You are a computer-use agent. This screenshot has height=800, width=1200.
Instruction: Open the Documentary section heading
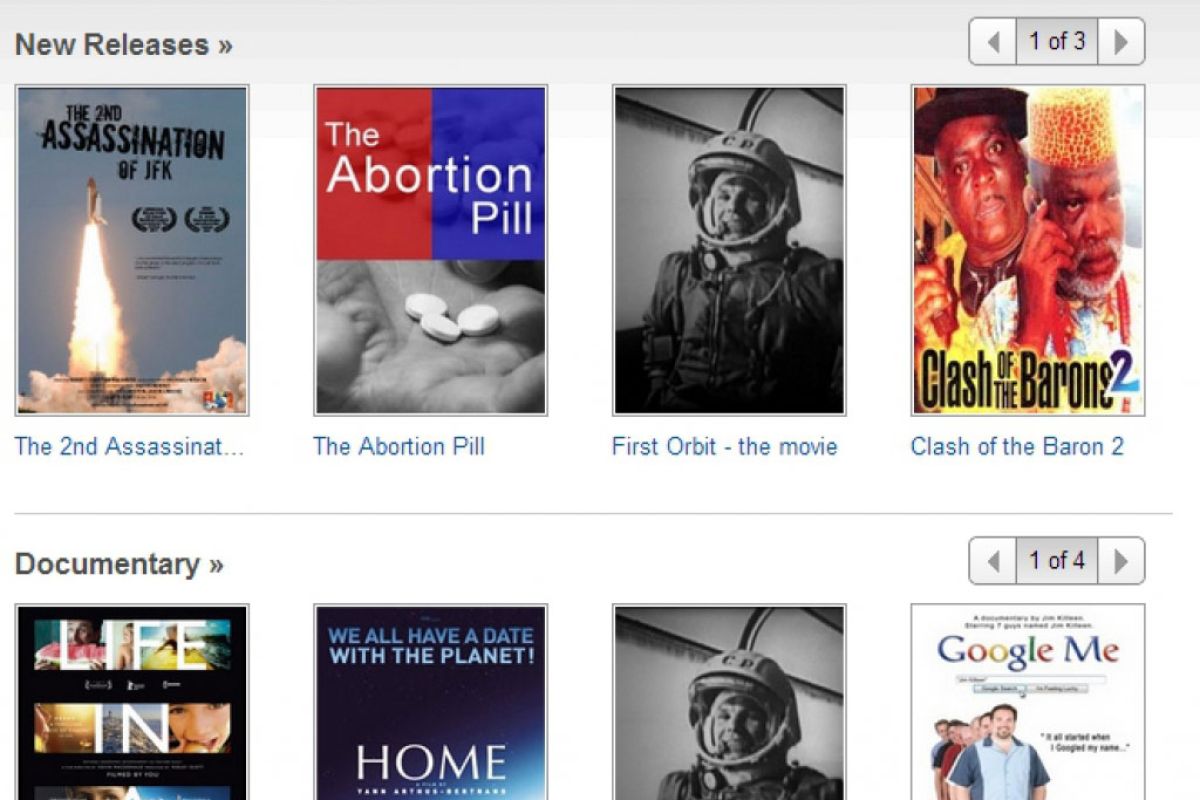(119, 564)
